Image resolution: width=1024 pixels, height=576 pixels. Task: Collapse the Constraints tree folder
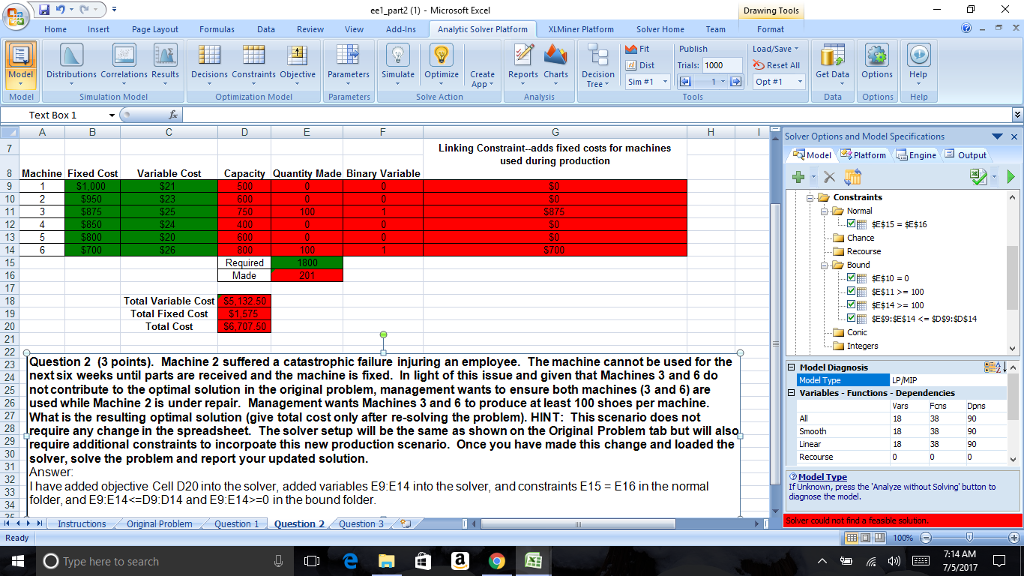tap(811, 197)
